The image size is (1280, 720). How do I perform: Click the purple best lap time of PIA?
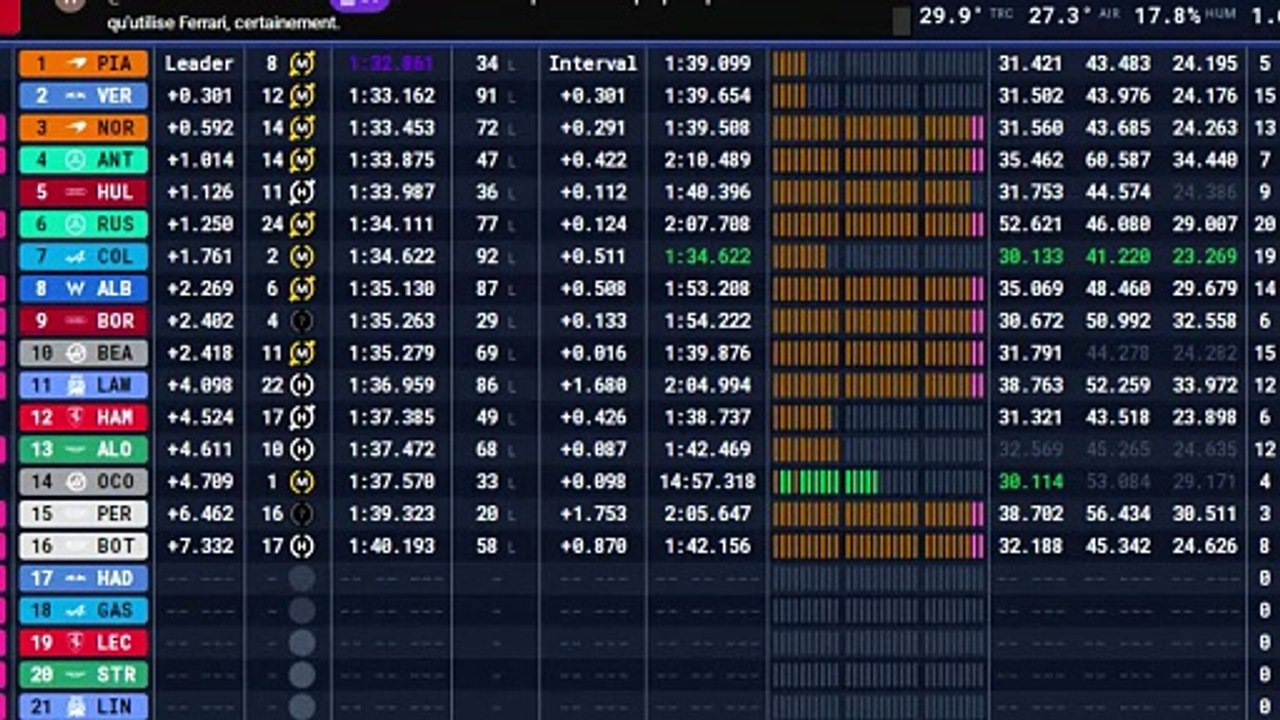(x=391, y=64)
